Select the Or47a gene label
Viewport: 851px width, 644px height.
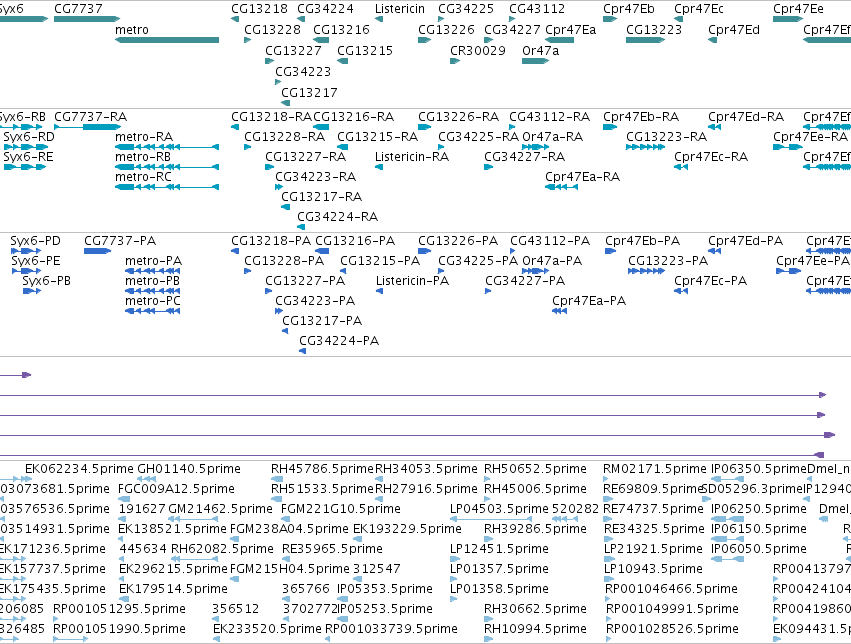540,50
